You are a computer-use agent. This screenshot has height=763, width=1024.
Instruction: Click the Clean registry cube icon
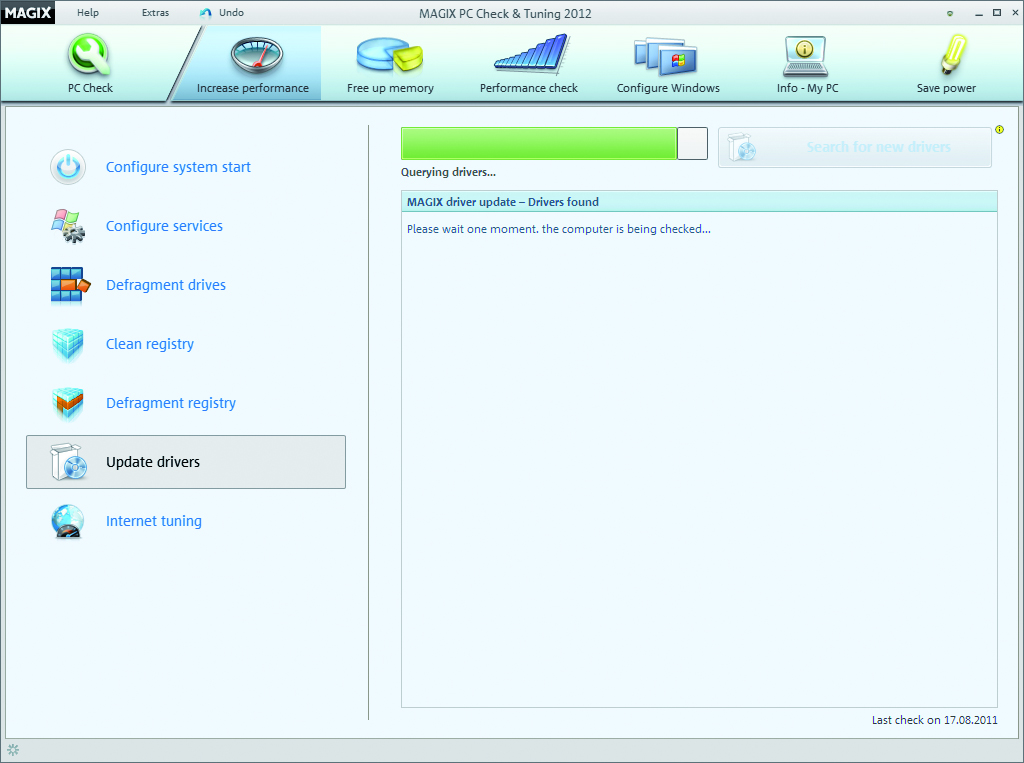click(68, 344)
